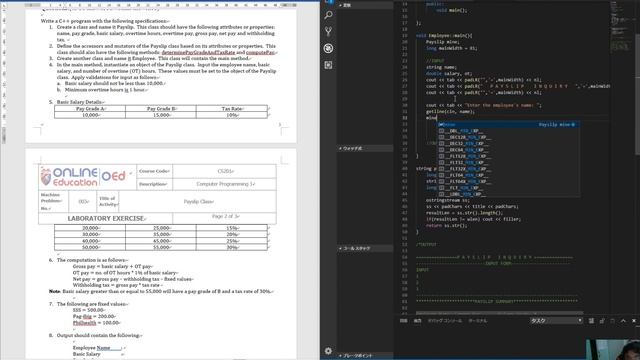This screenshot has height=360, width=640.
Task: Choose __LDBL_MIN_EXP__ from the suggestion list
Action: click(x=509, y=194)
